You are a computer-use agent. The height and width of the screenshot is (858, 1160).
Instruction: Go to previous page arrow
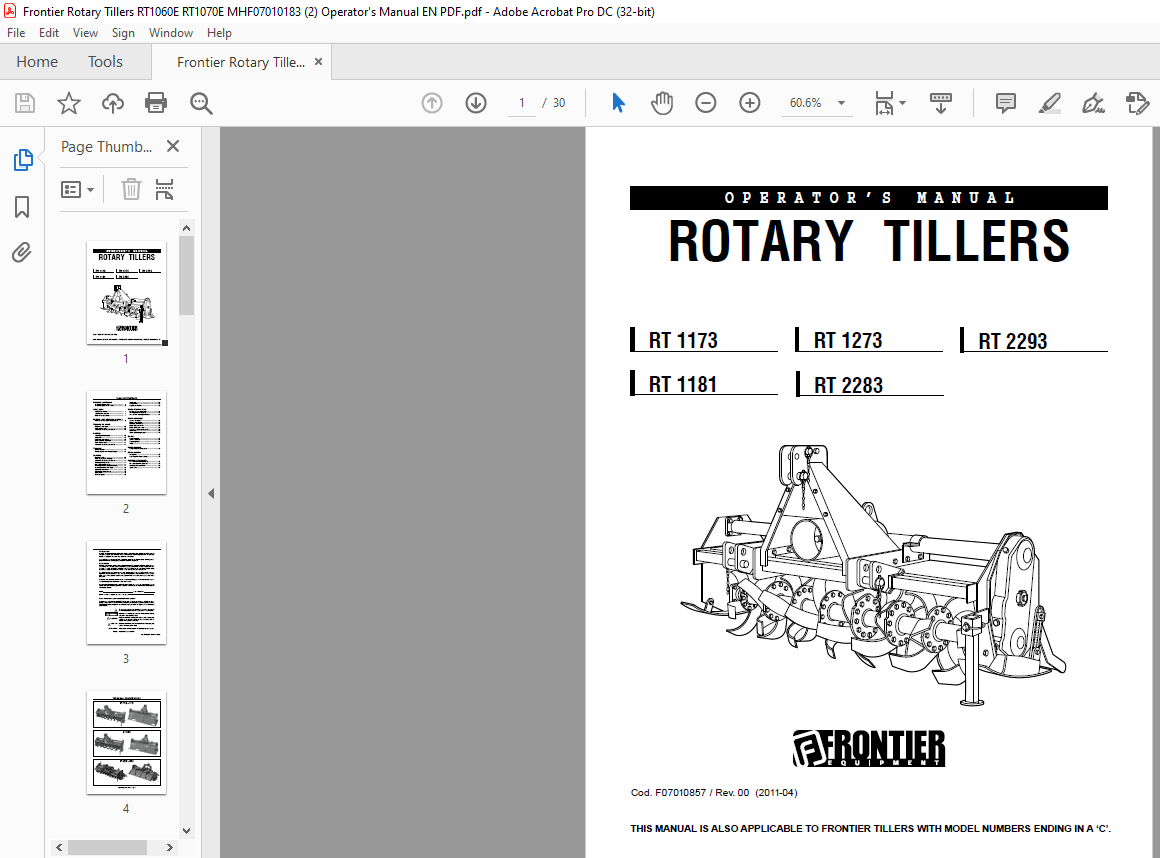432,103
